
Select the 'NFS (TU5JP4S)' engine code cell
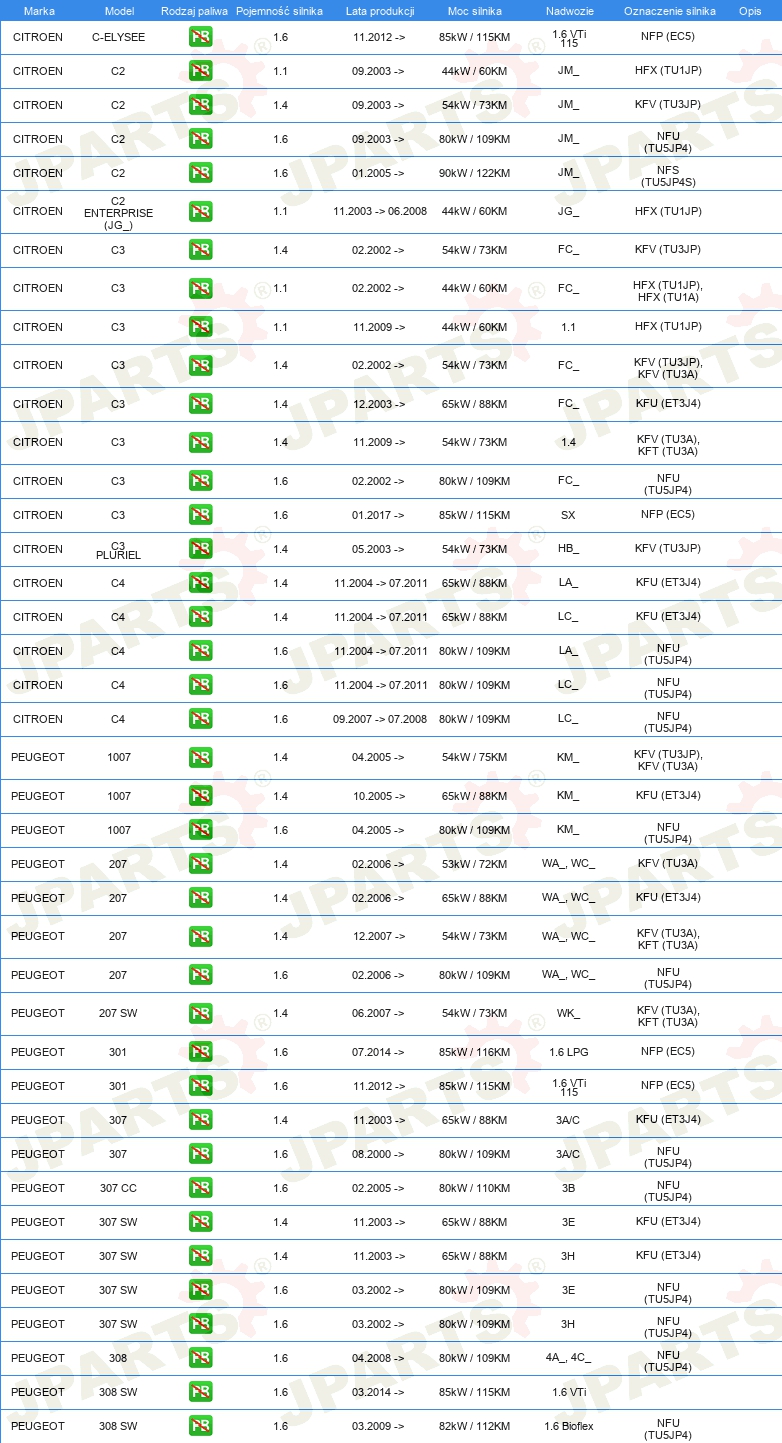[x=668, y=177]
